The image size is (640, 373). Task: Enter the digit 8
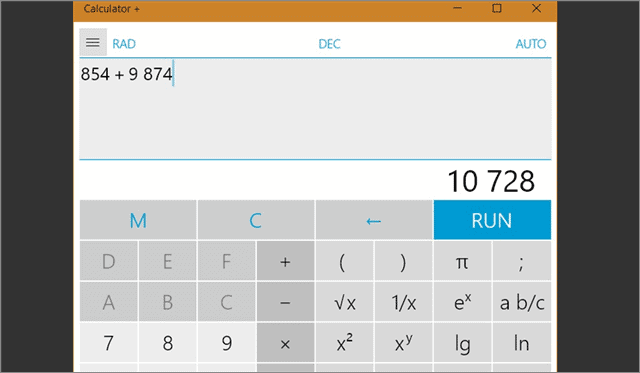tap(167, 343)
